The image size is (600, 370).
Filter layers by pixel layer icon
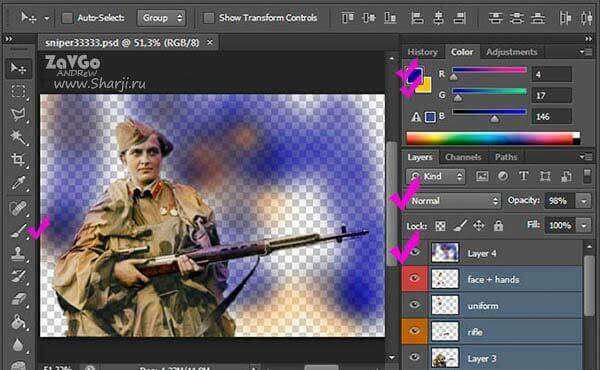point(482,176)
